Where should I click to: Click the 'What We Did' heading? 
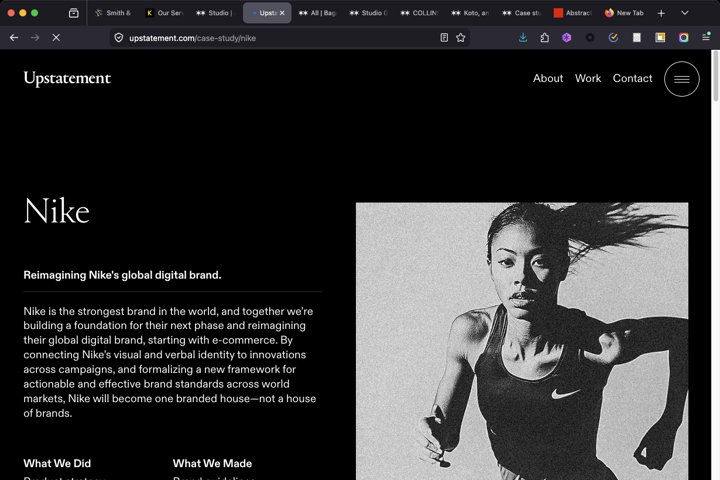[57, 463]
